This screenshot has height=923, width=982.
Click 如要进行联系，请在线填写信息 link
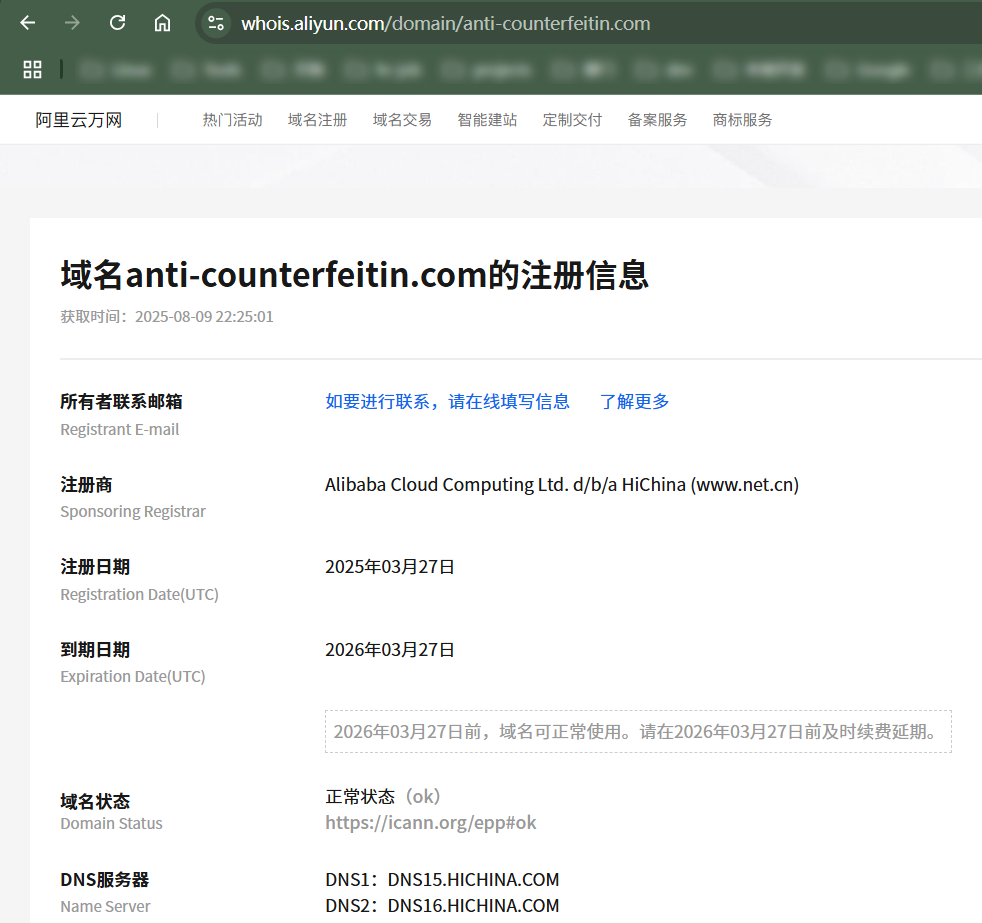(x=447, y=401)
